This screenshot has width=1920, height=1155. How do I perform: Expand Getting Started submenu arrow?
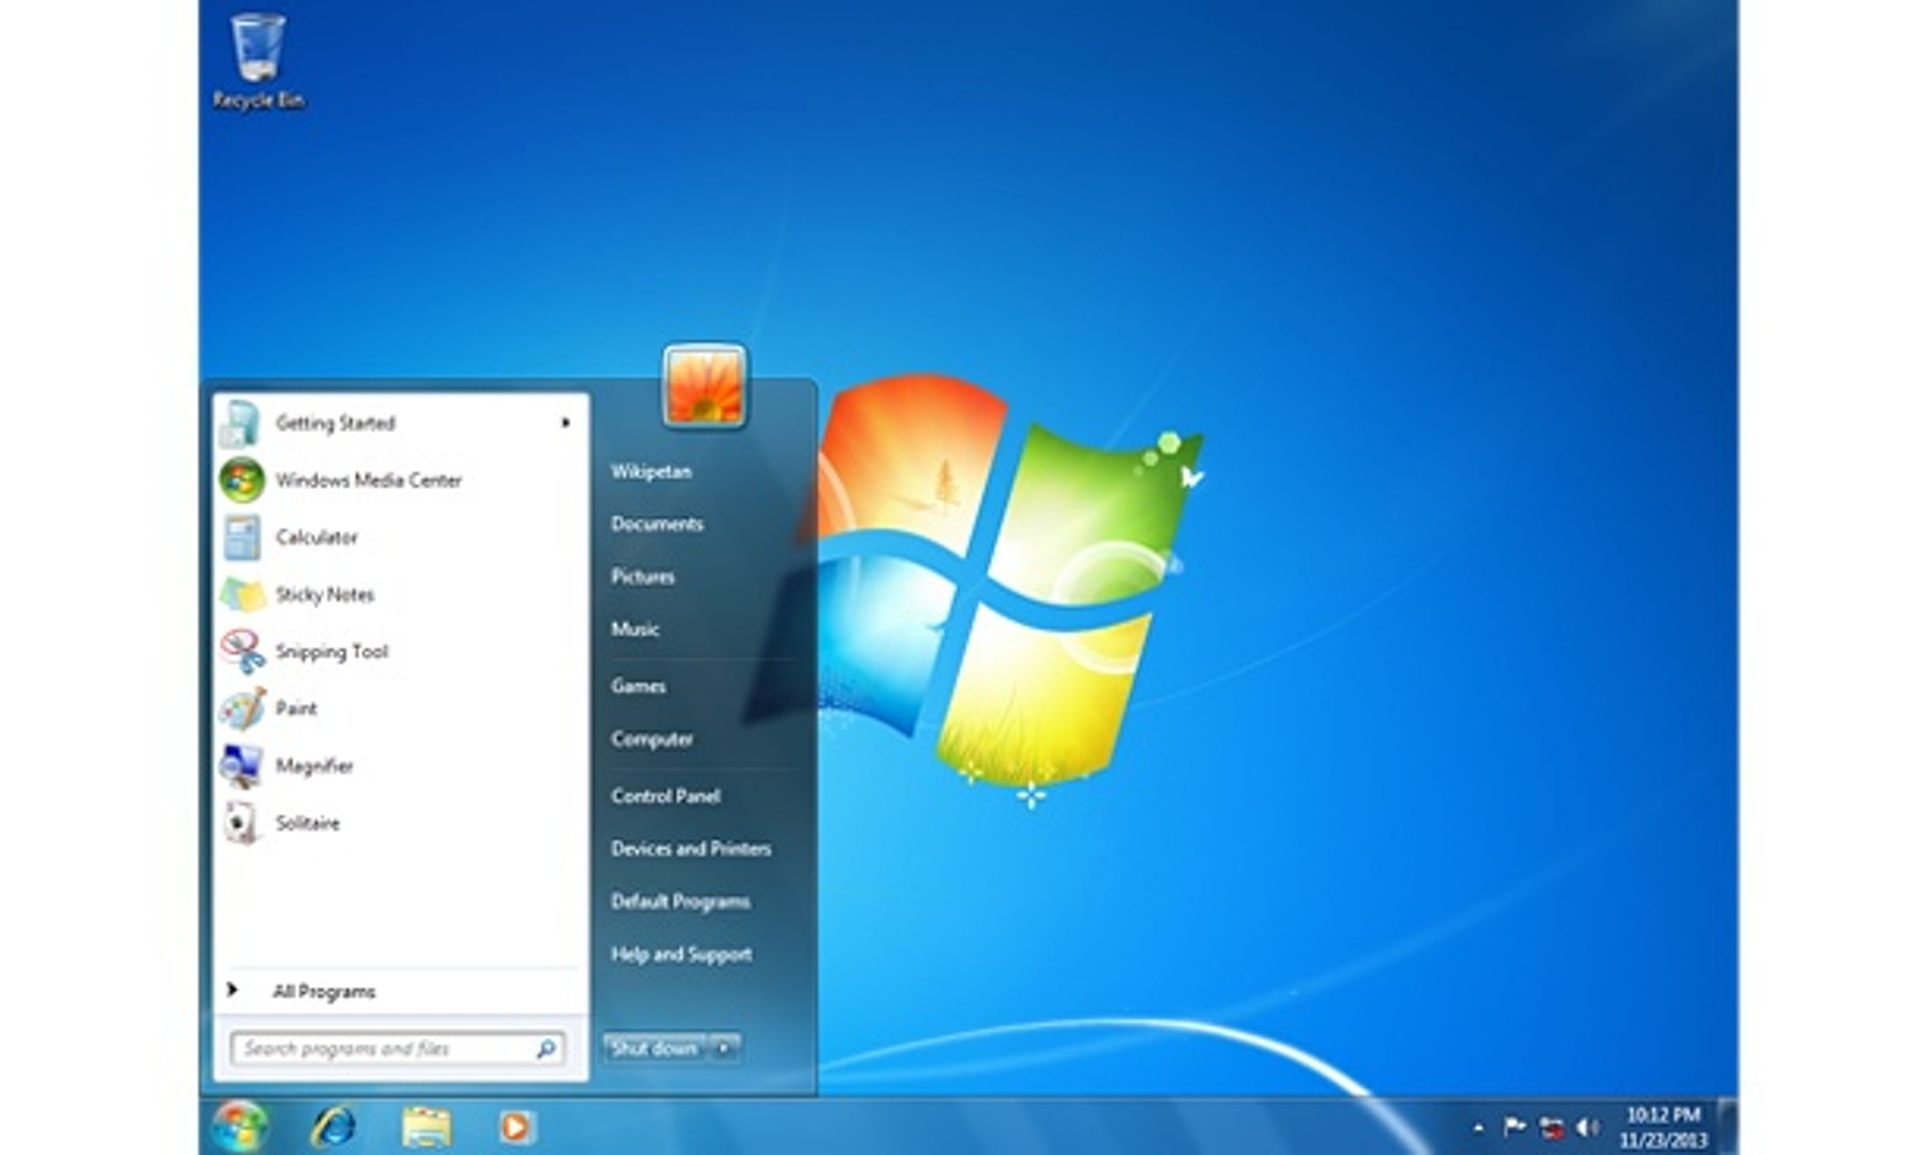pyautogui.click(x=566, y=423)
